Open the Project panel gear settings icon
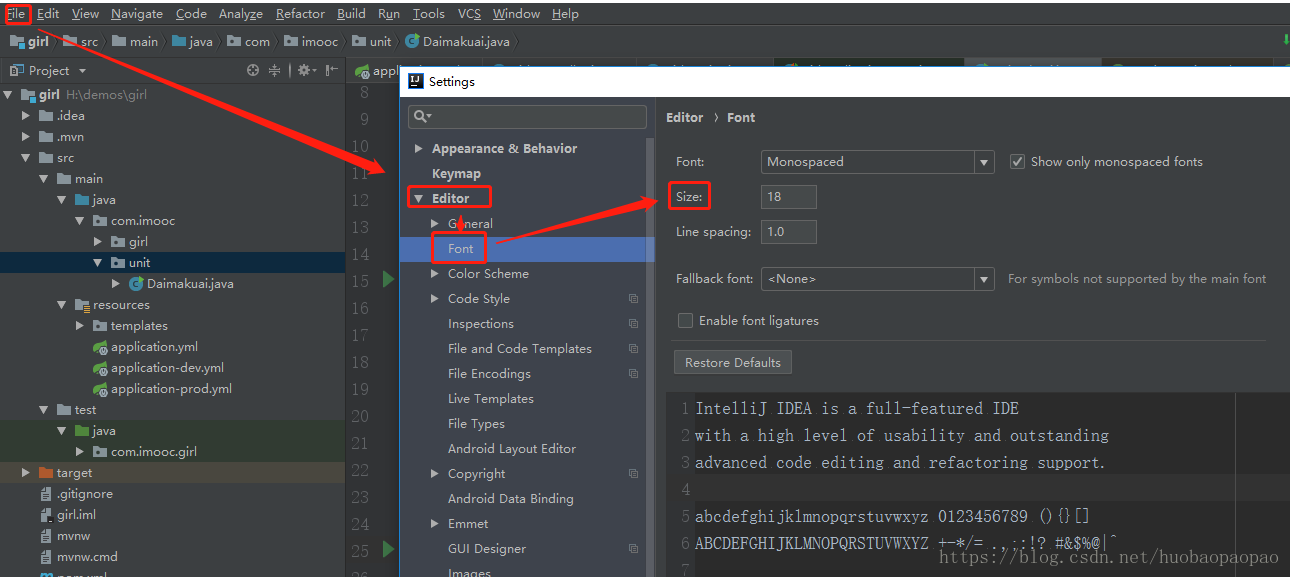This screenshot has width=1290, height=577. (304, 70)
